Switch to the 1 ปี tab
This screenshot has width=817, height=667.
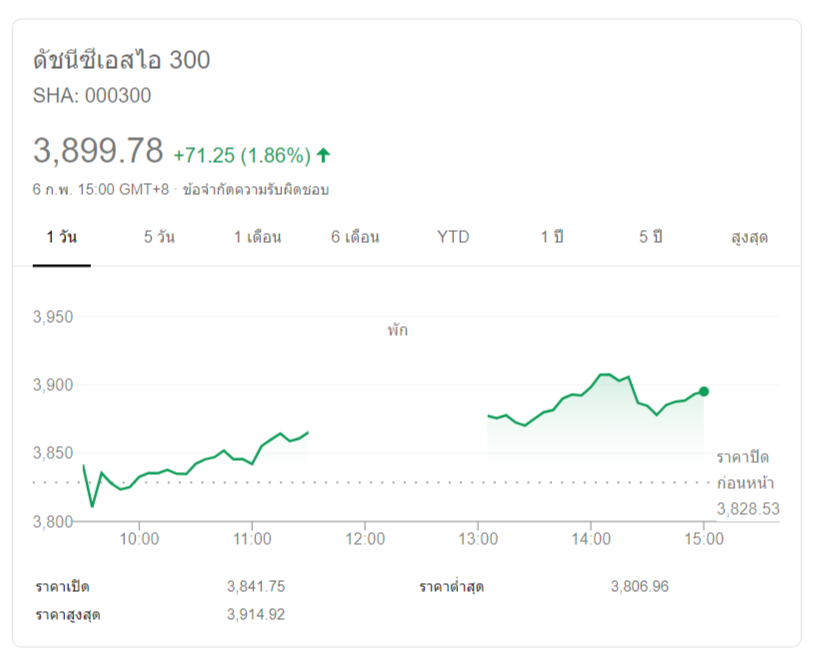(x=552, y=237)
